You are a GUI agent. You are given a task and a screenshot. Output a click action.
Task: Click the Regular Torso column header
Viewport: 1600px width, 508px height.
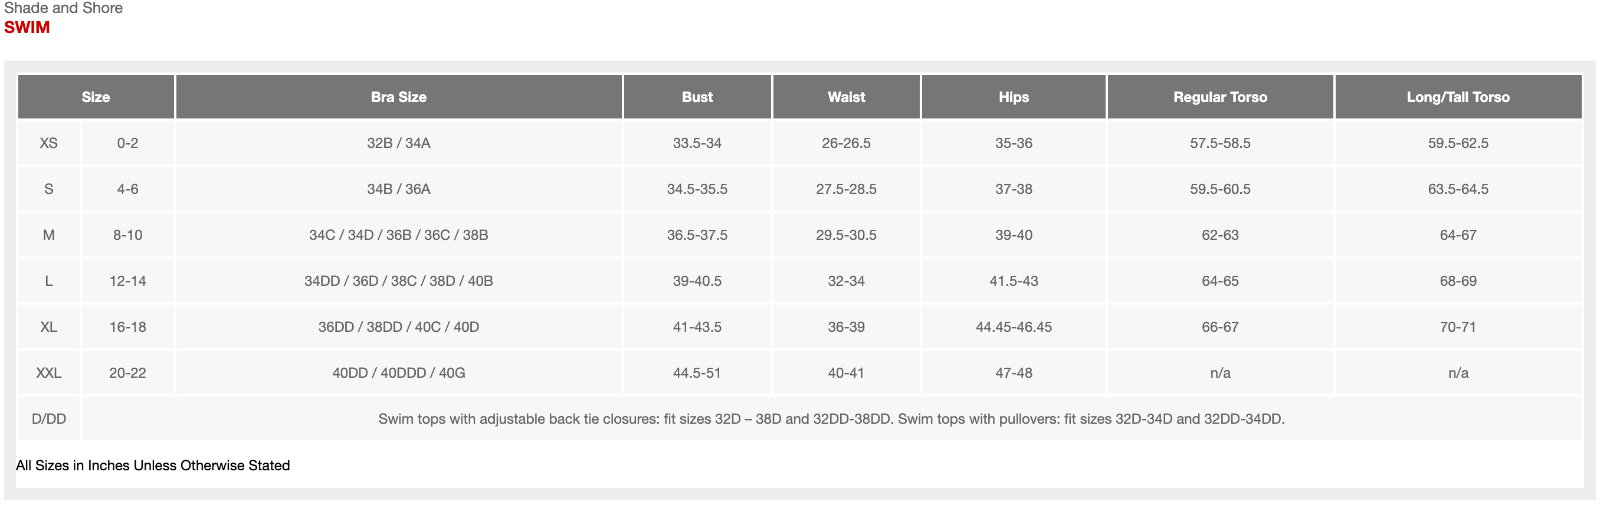1220,97
